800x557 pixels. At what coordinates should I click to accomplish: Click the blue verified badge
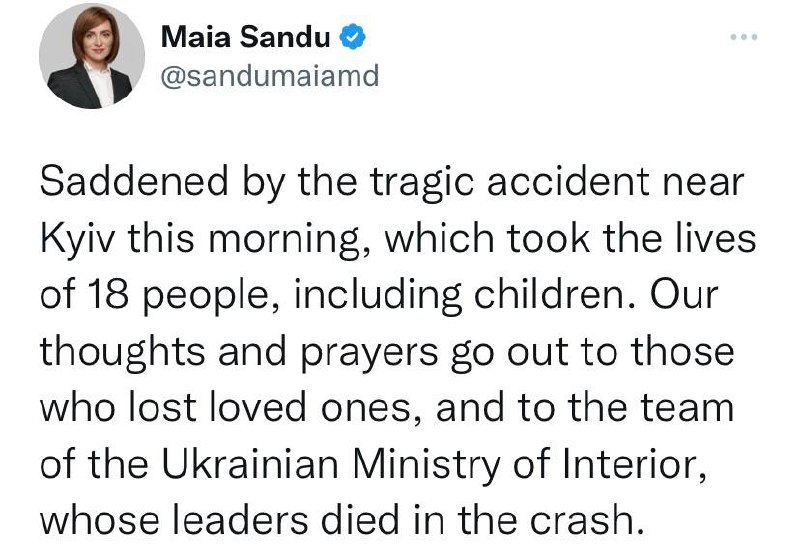click(353, 39)
